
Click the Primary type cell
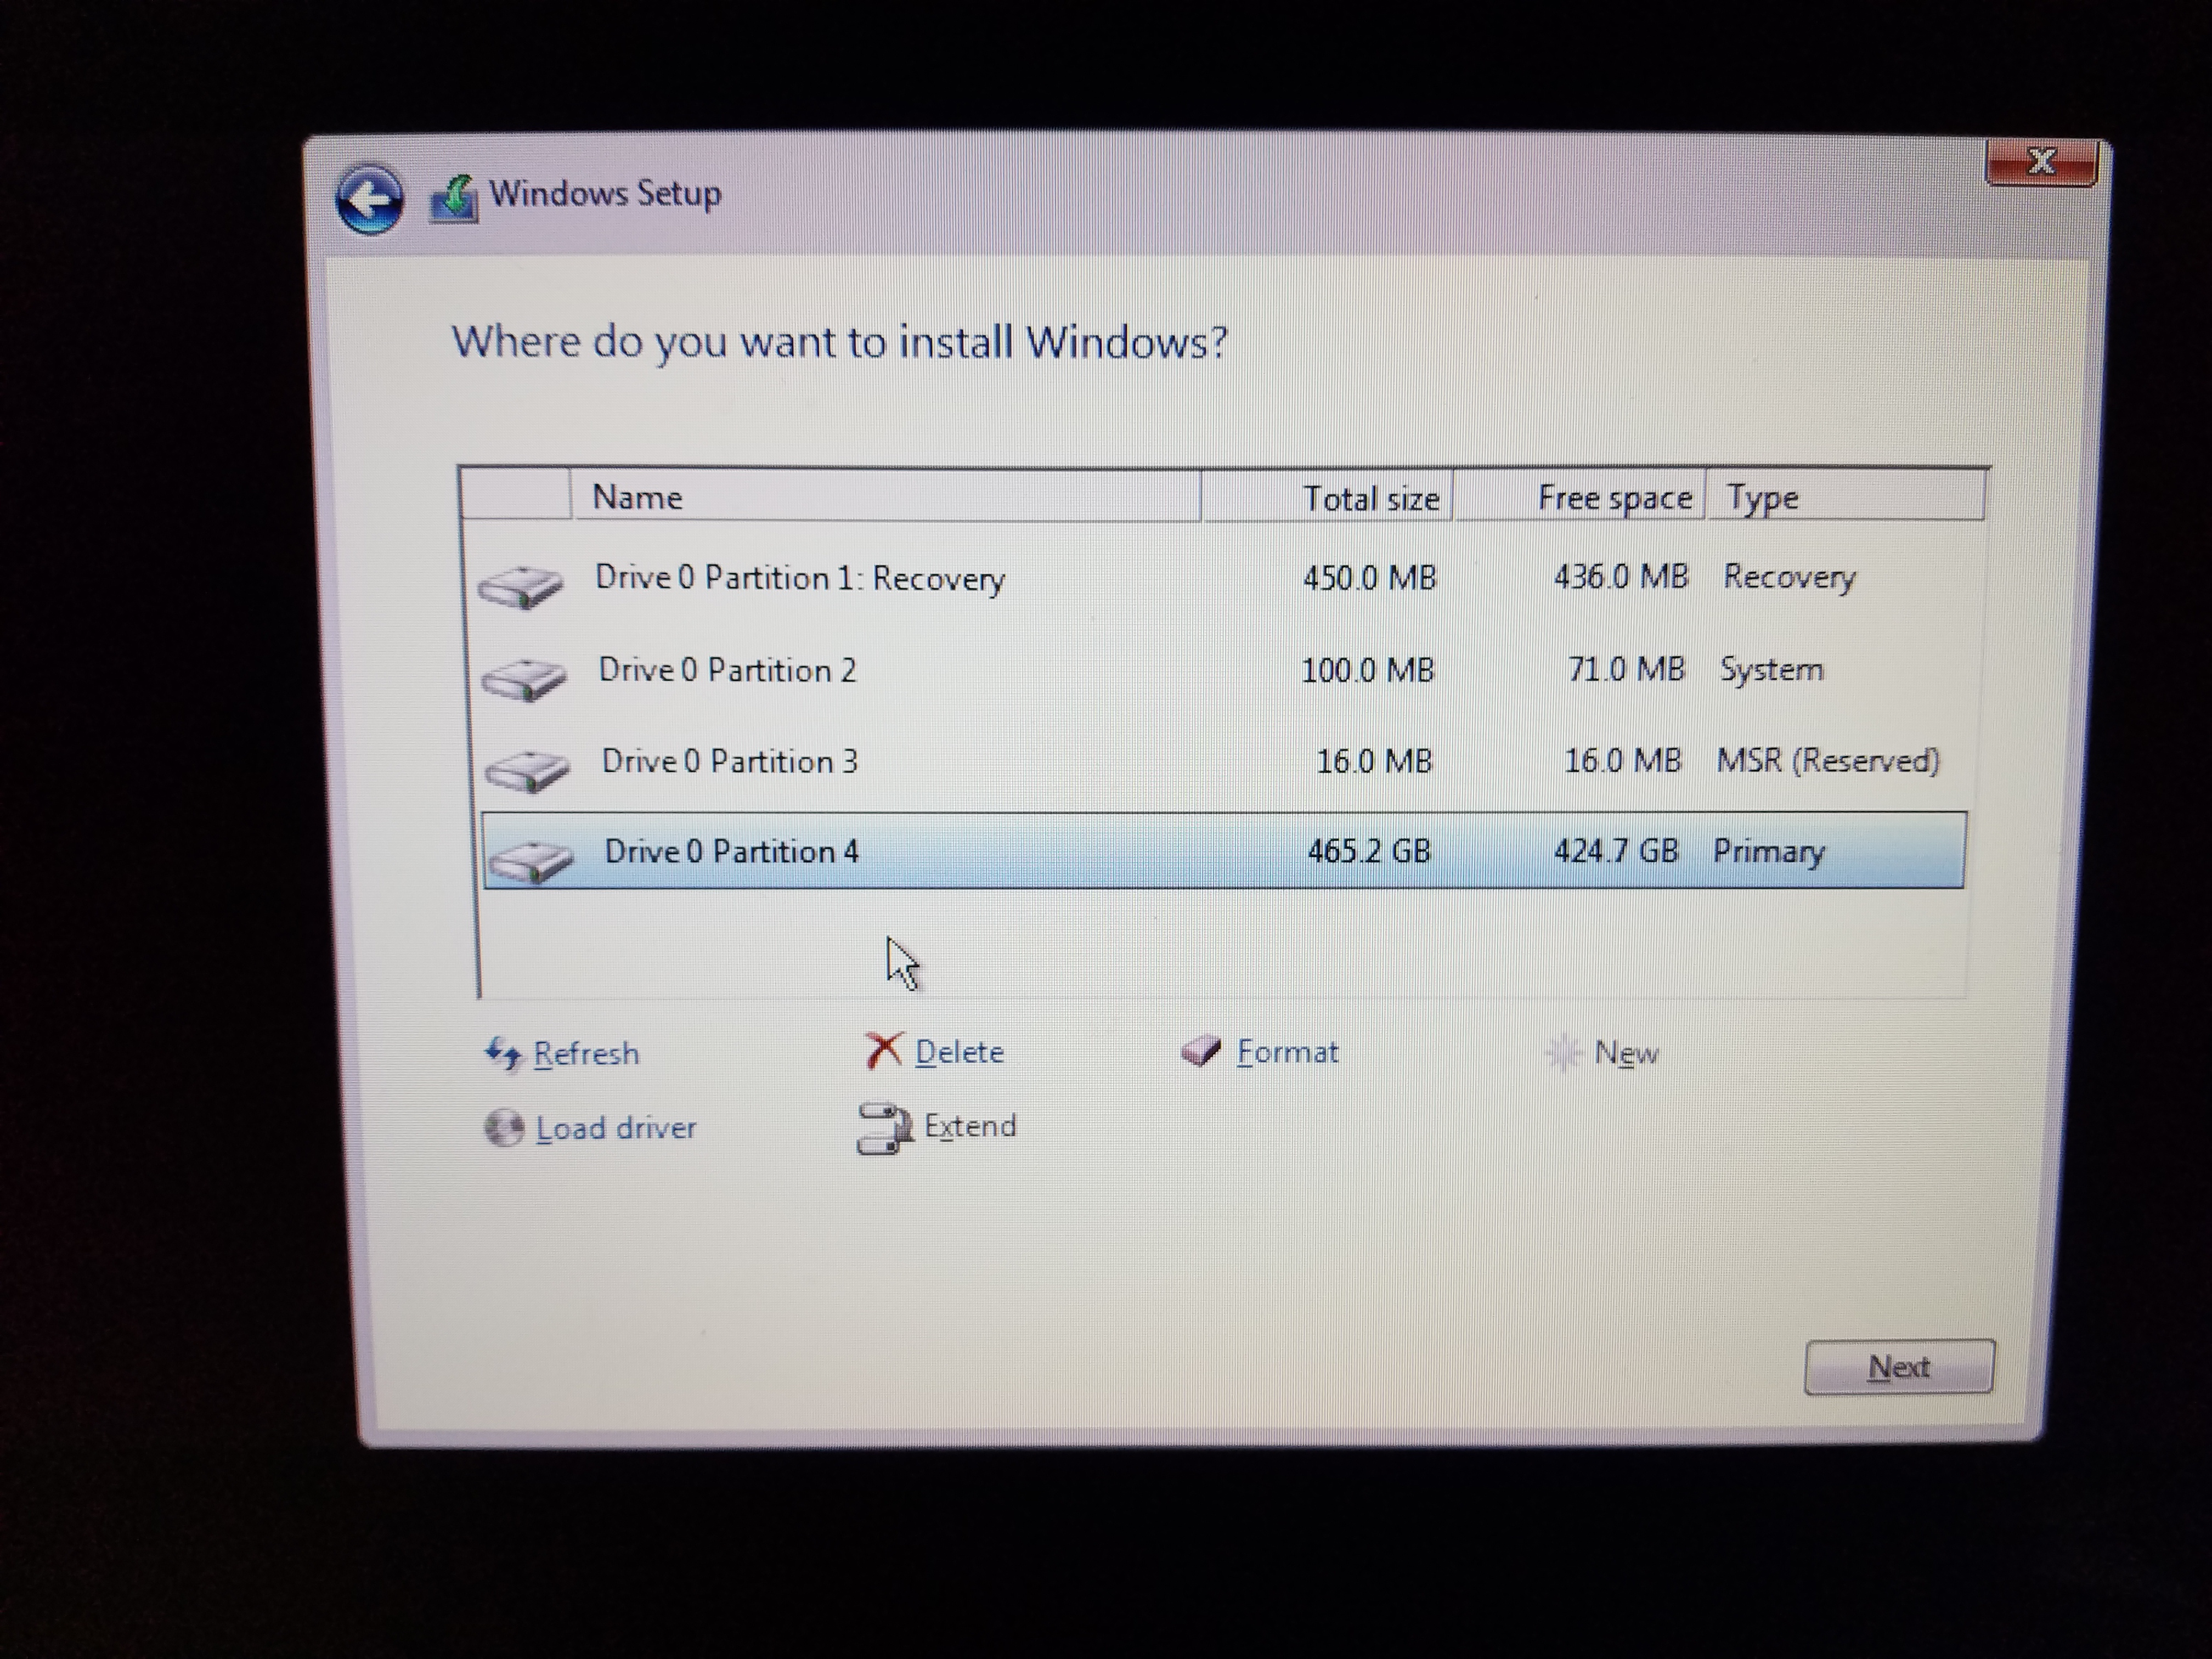1769,852
